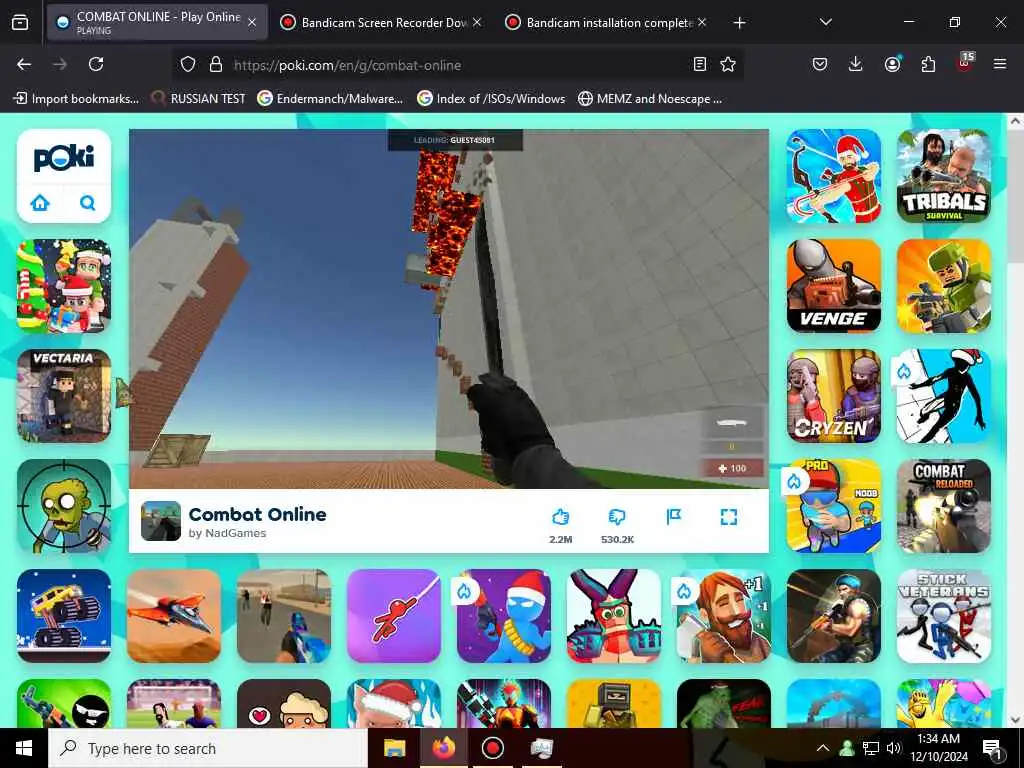Viewport: 1024px width, 768px height.
Task: Like the game with thumbs up
Action: click(560, 517)
